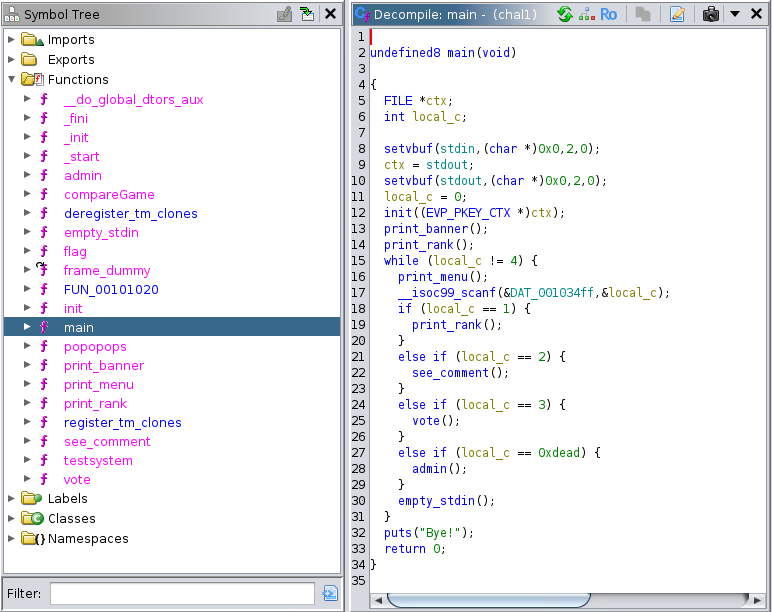This screenshot has width=772, height=612.
Task: Expand the Labels folder
Action: click(11, 498)
